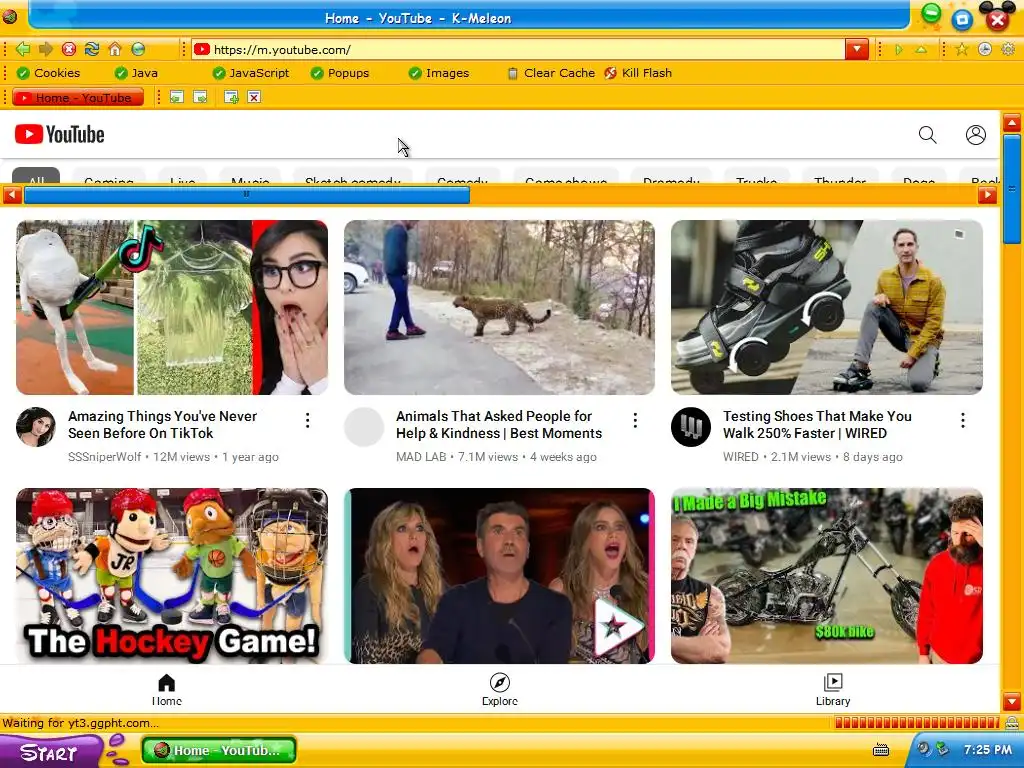Clear the browser cache

pyautogui.click(x=551, y=73)
